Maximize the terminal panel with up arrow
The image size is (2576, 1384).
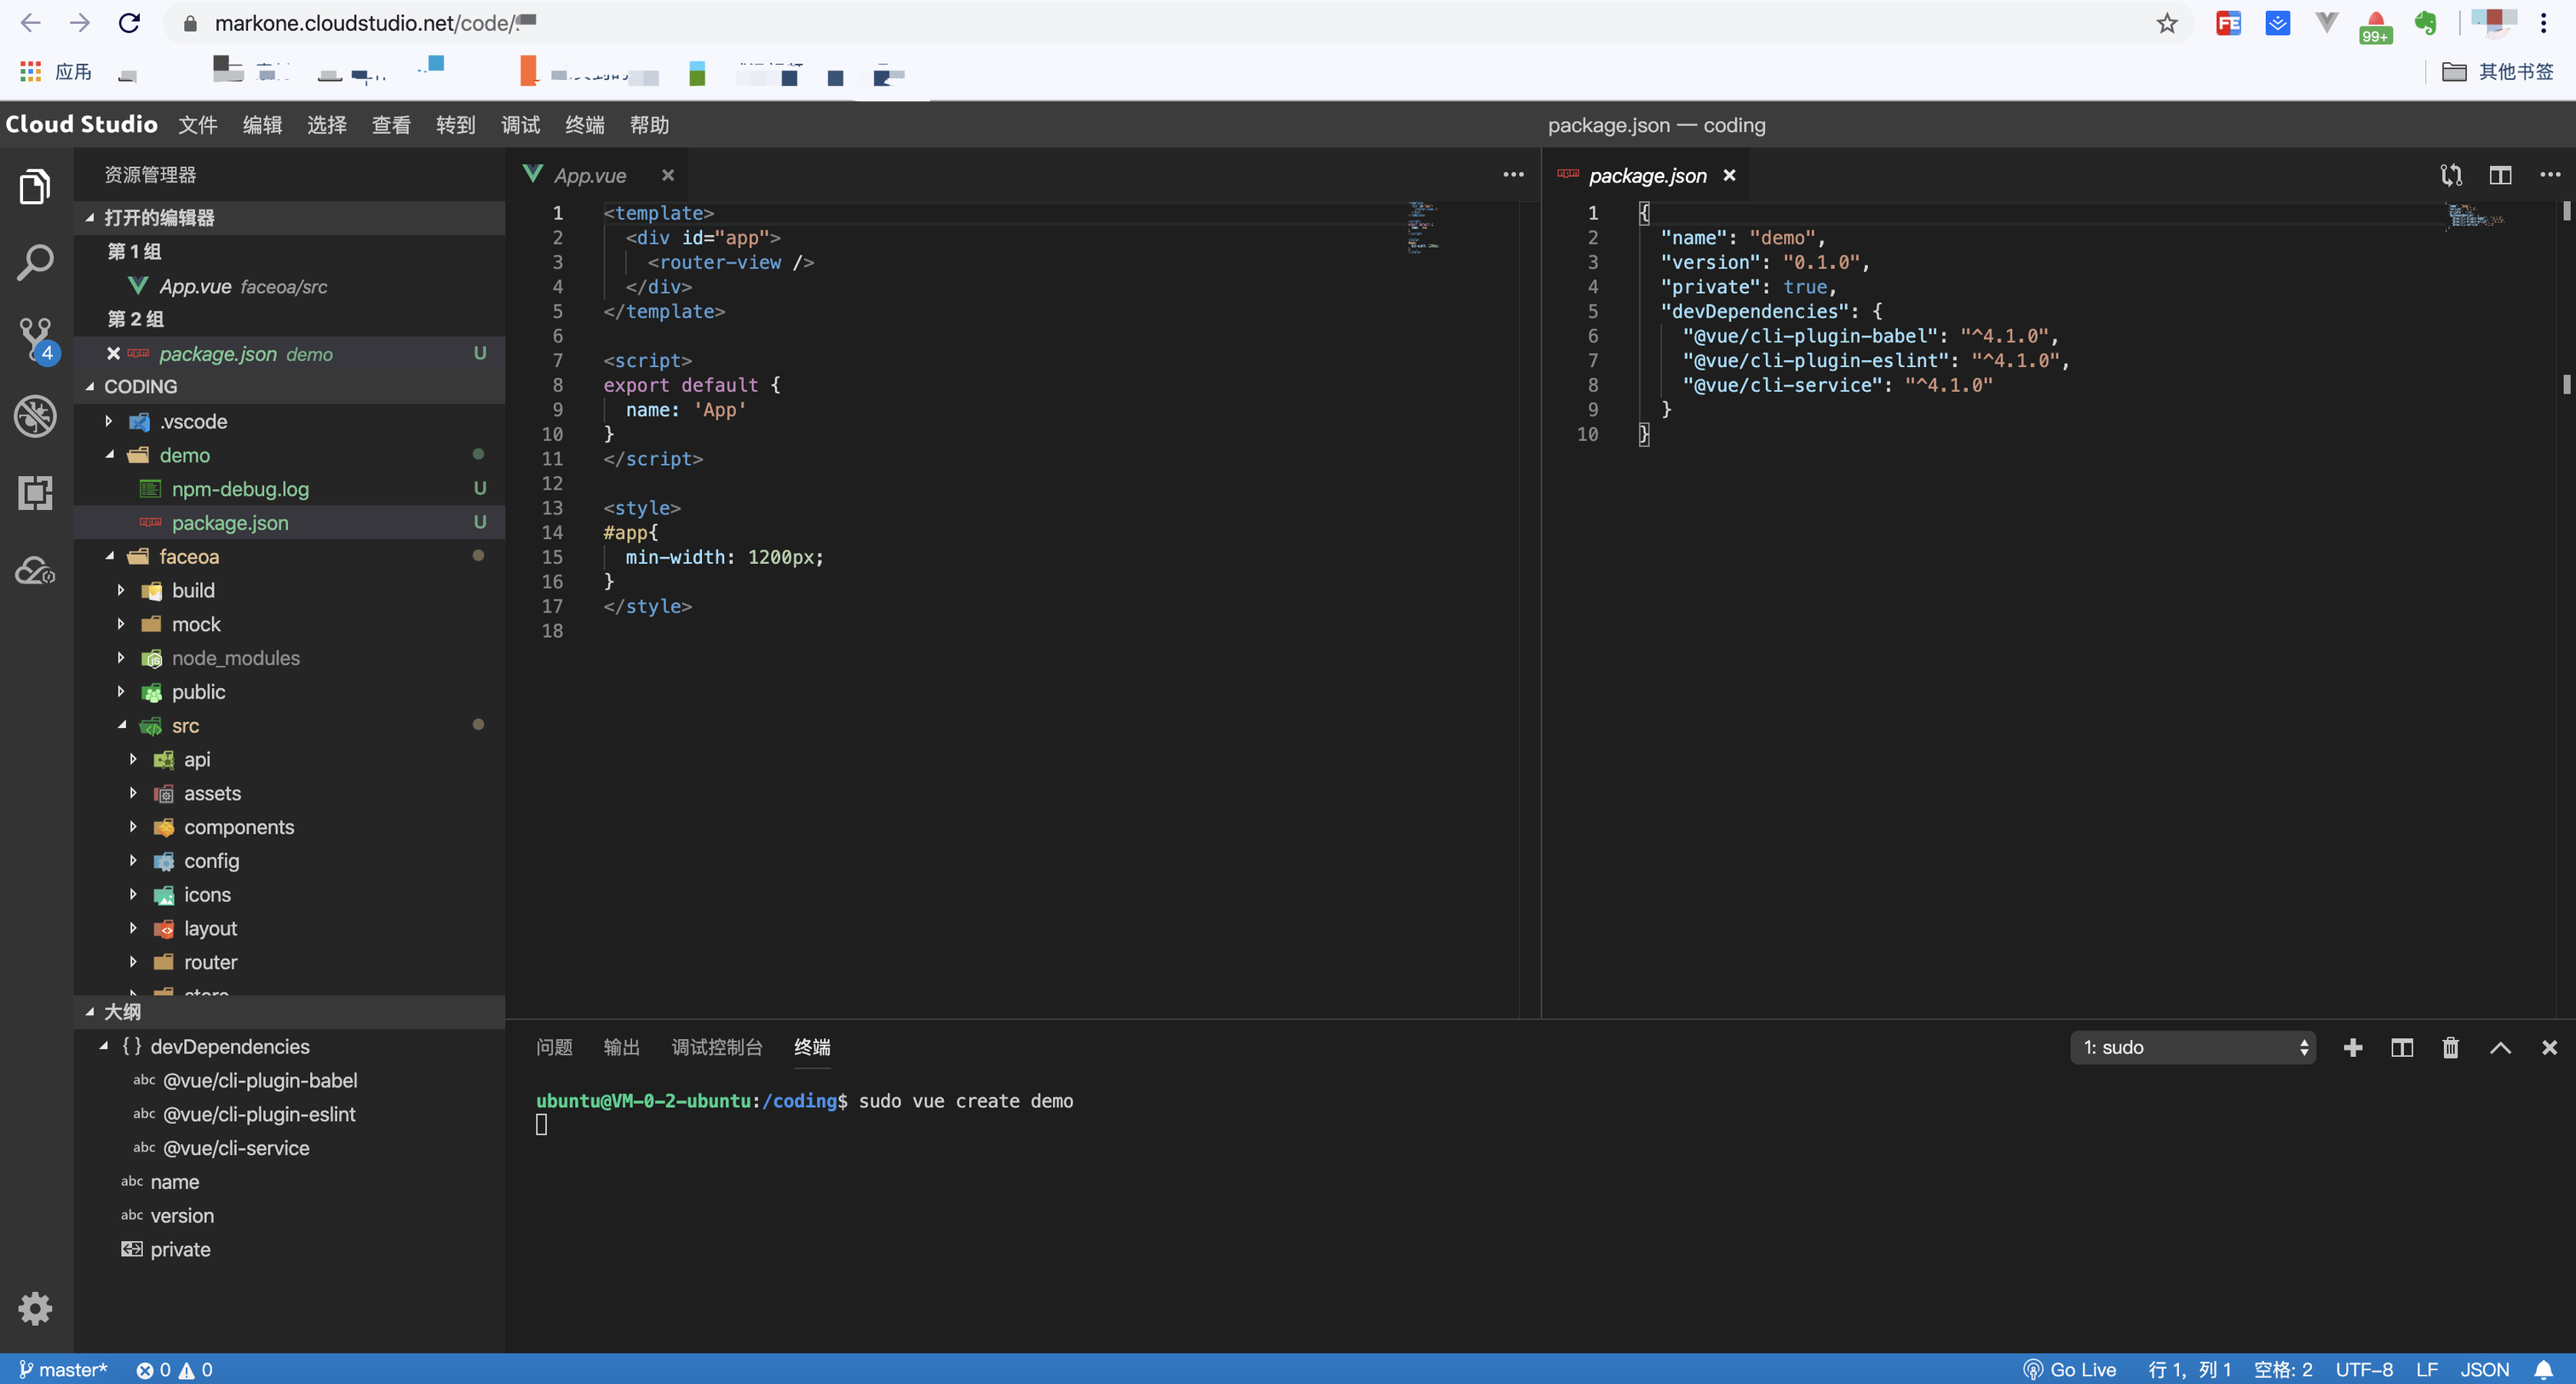coord(2500,1047)
